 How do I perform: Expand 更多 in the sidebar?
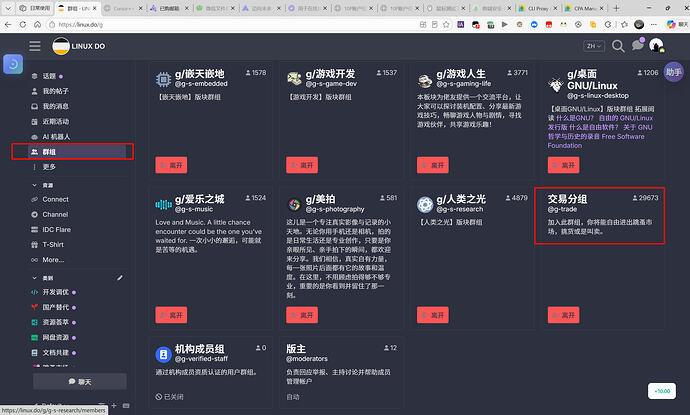tap(49, 167)
